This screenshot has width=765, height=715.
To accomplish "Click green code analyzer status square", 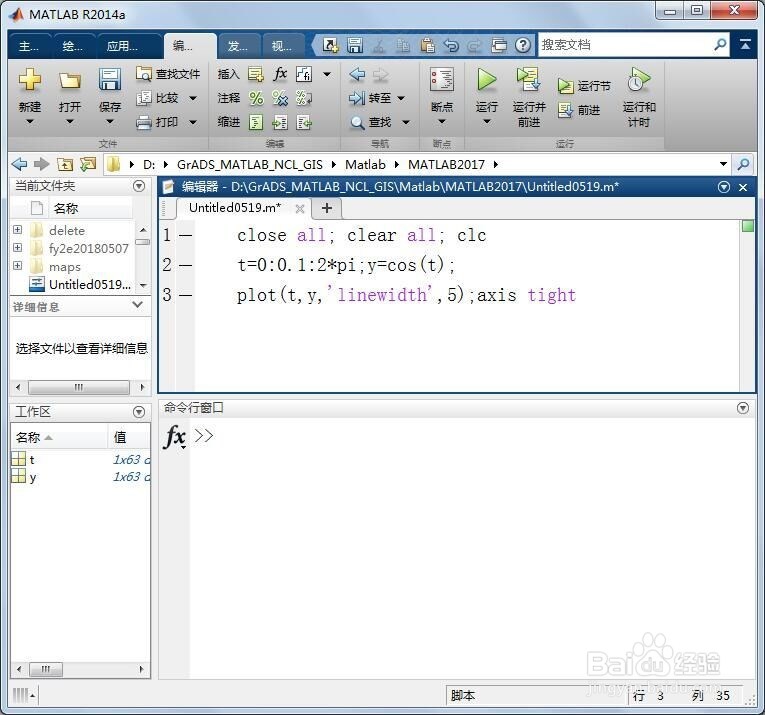I will [x=747, y=226].
